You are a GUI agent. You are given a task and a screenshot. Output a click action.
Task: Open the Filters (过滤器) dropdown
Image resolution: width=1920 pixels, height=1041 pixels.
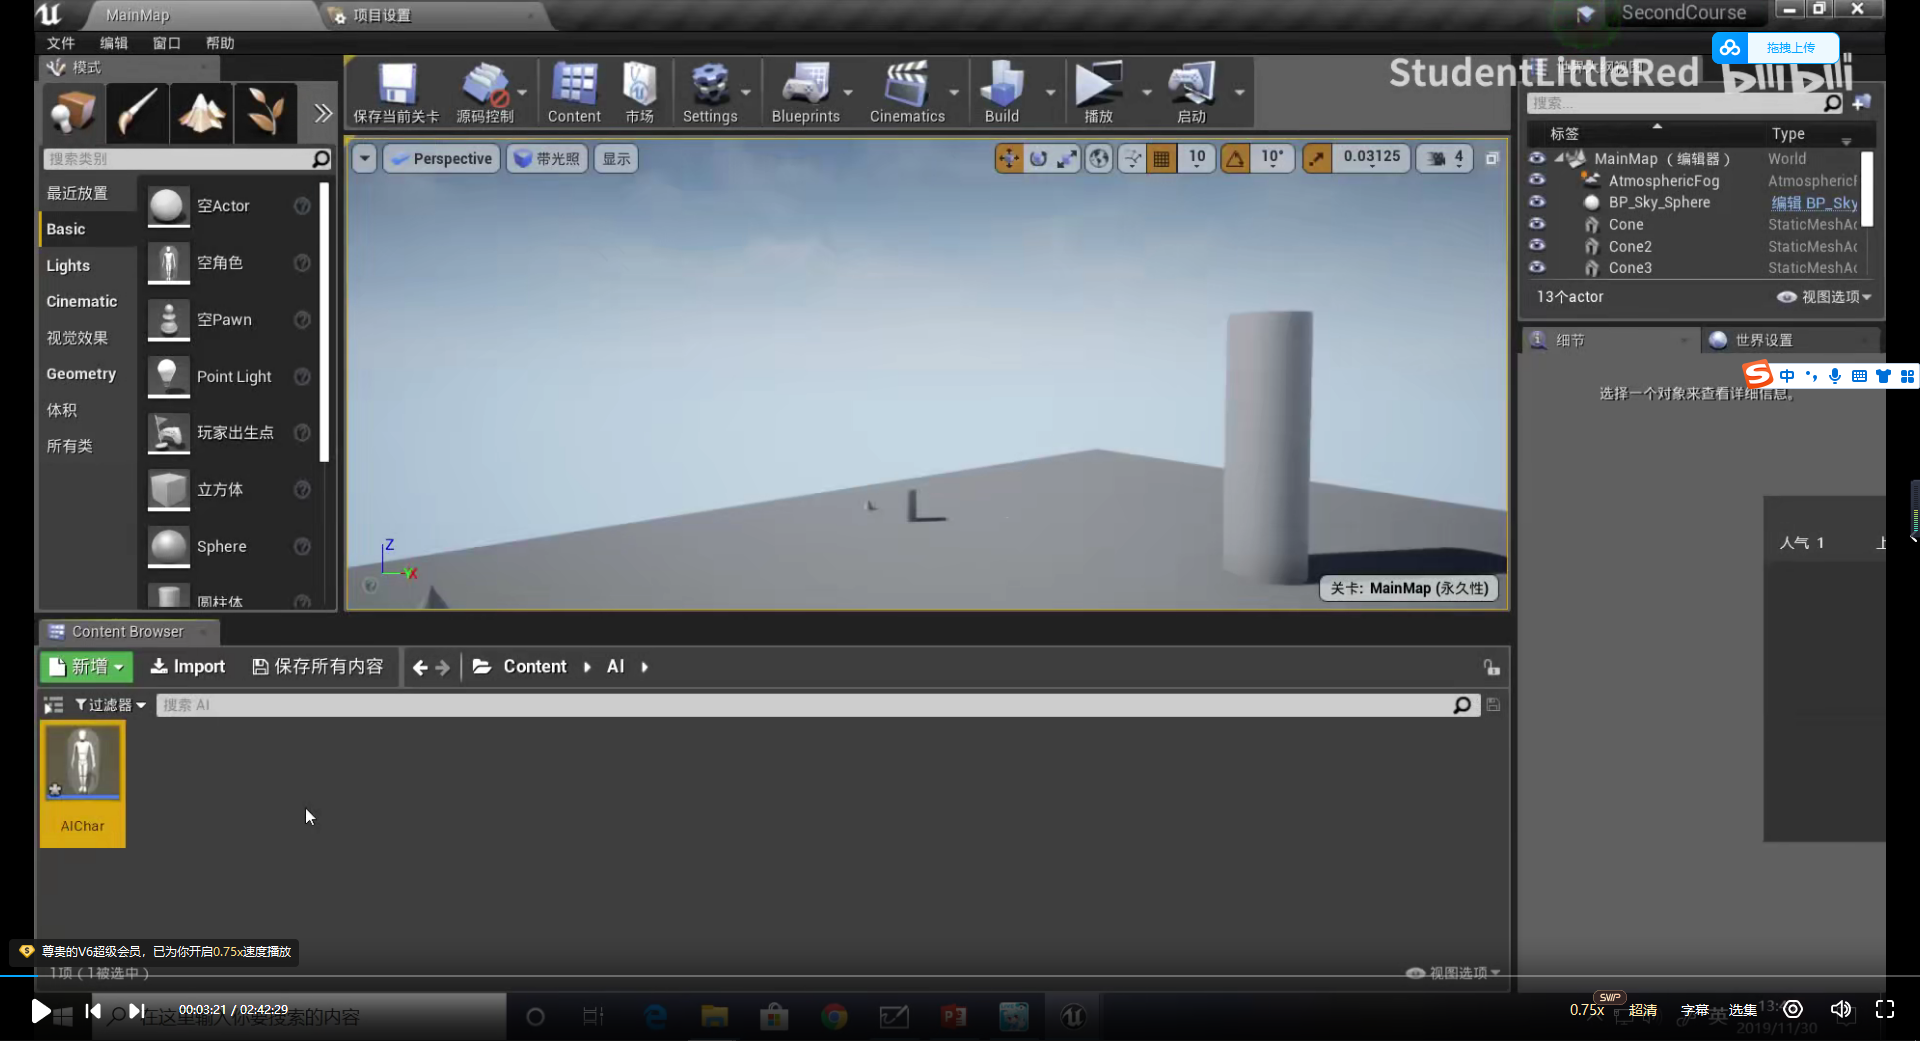click(110, 705)
